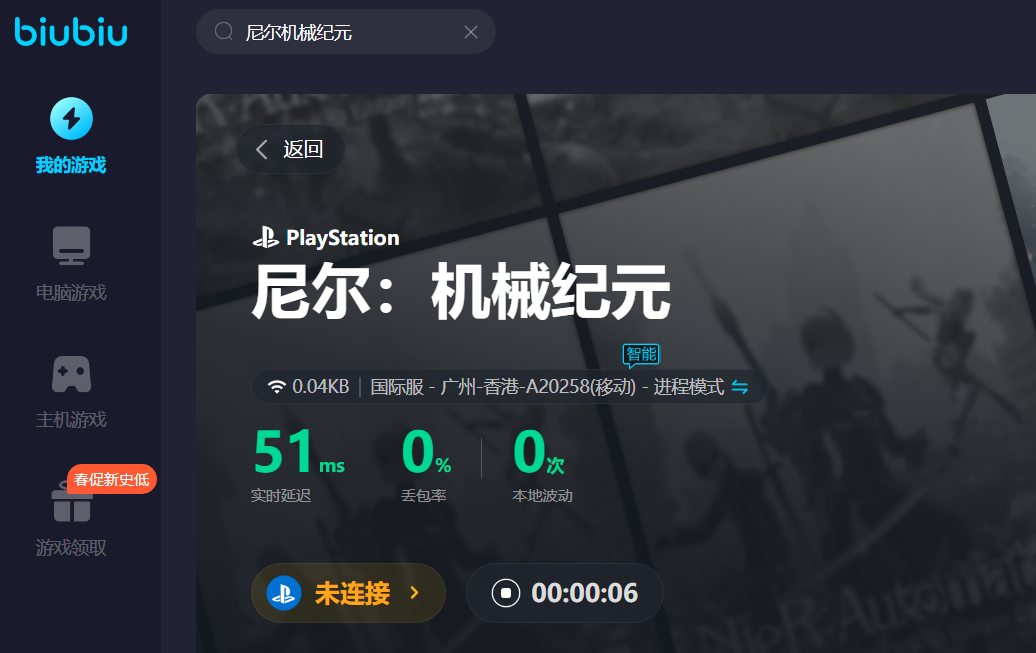Screen dimensions: 1036x653
Task: Open My Games lightning icon
Action: 71,119
